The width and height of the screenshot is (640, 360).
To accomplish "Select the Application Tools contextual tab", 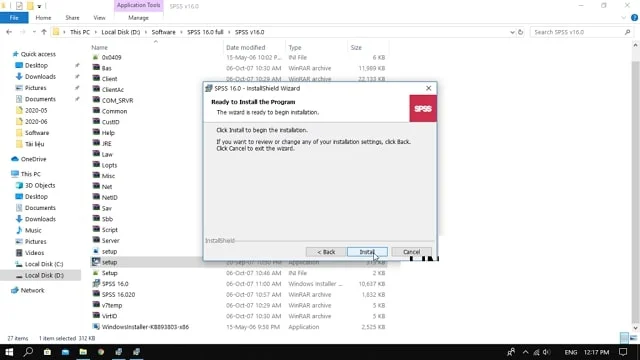I will (x=138, y=5).
